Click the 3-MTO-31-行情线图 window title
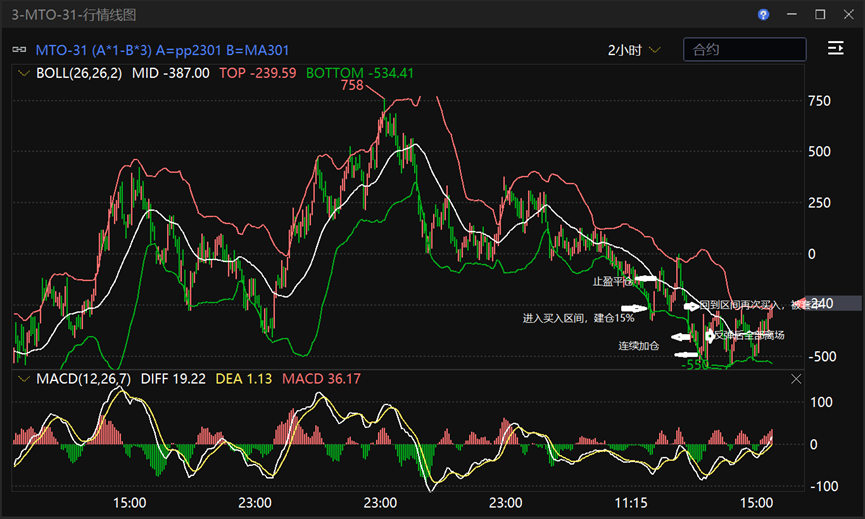The width and height of the screenshot is (865, 519). [x=74, y=15]
